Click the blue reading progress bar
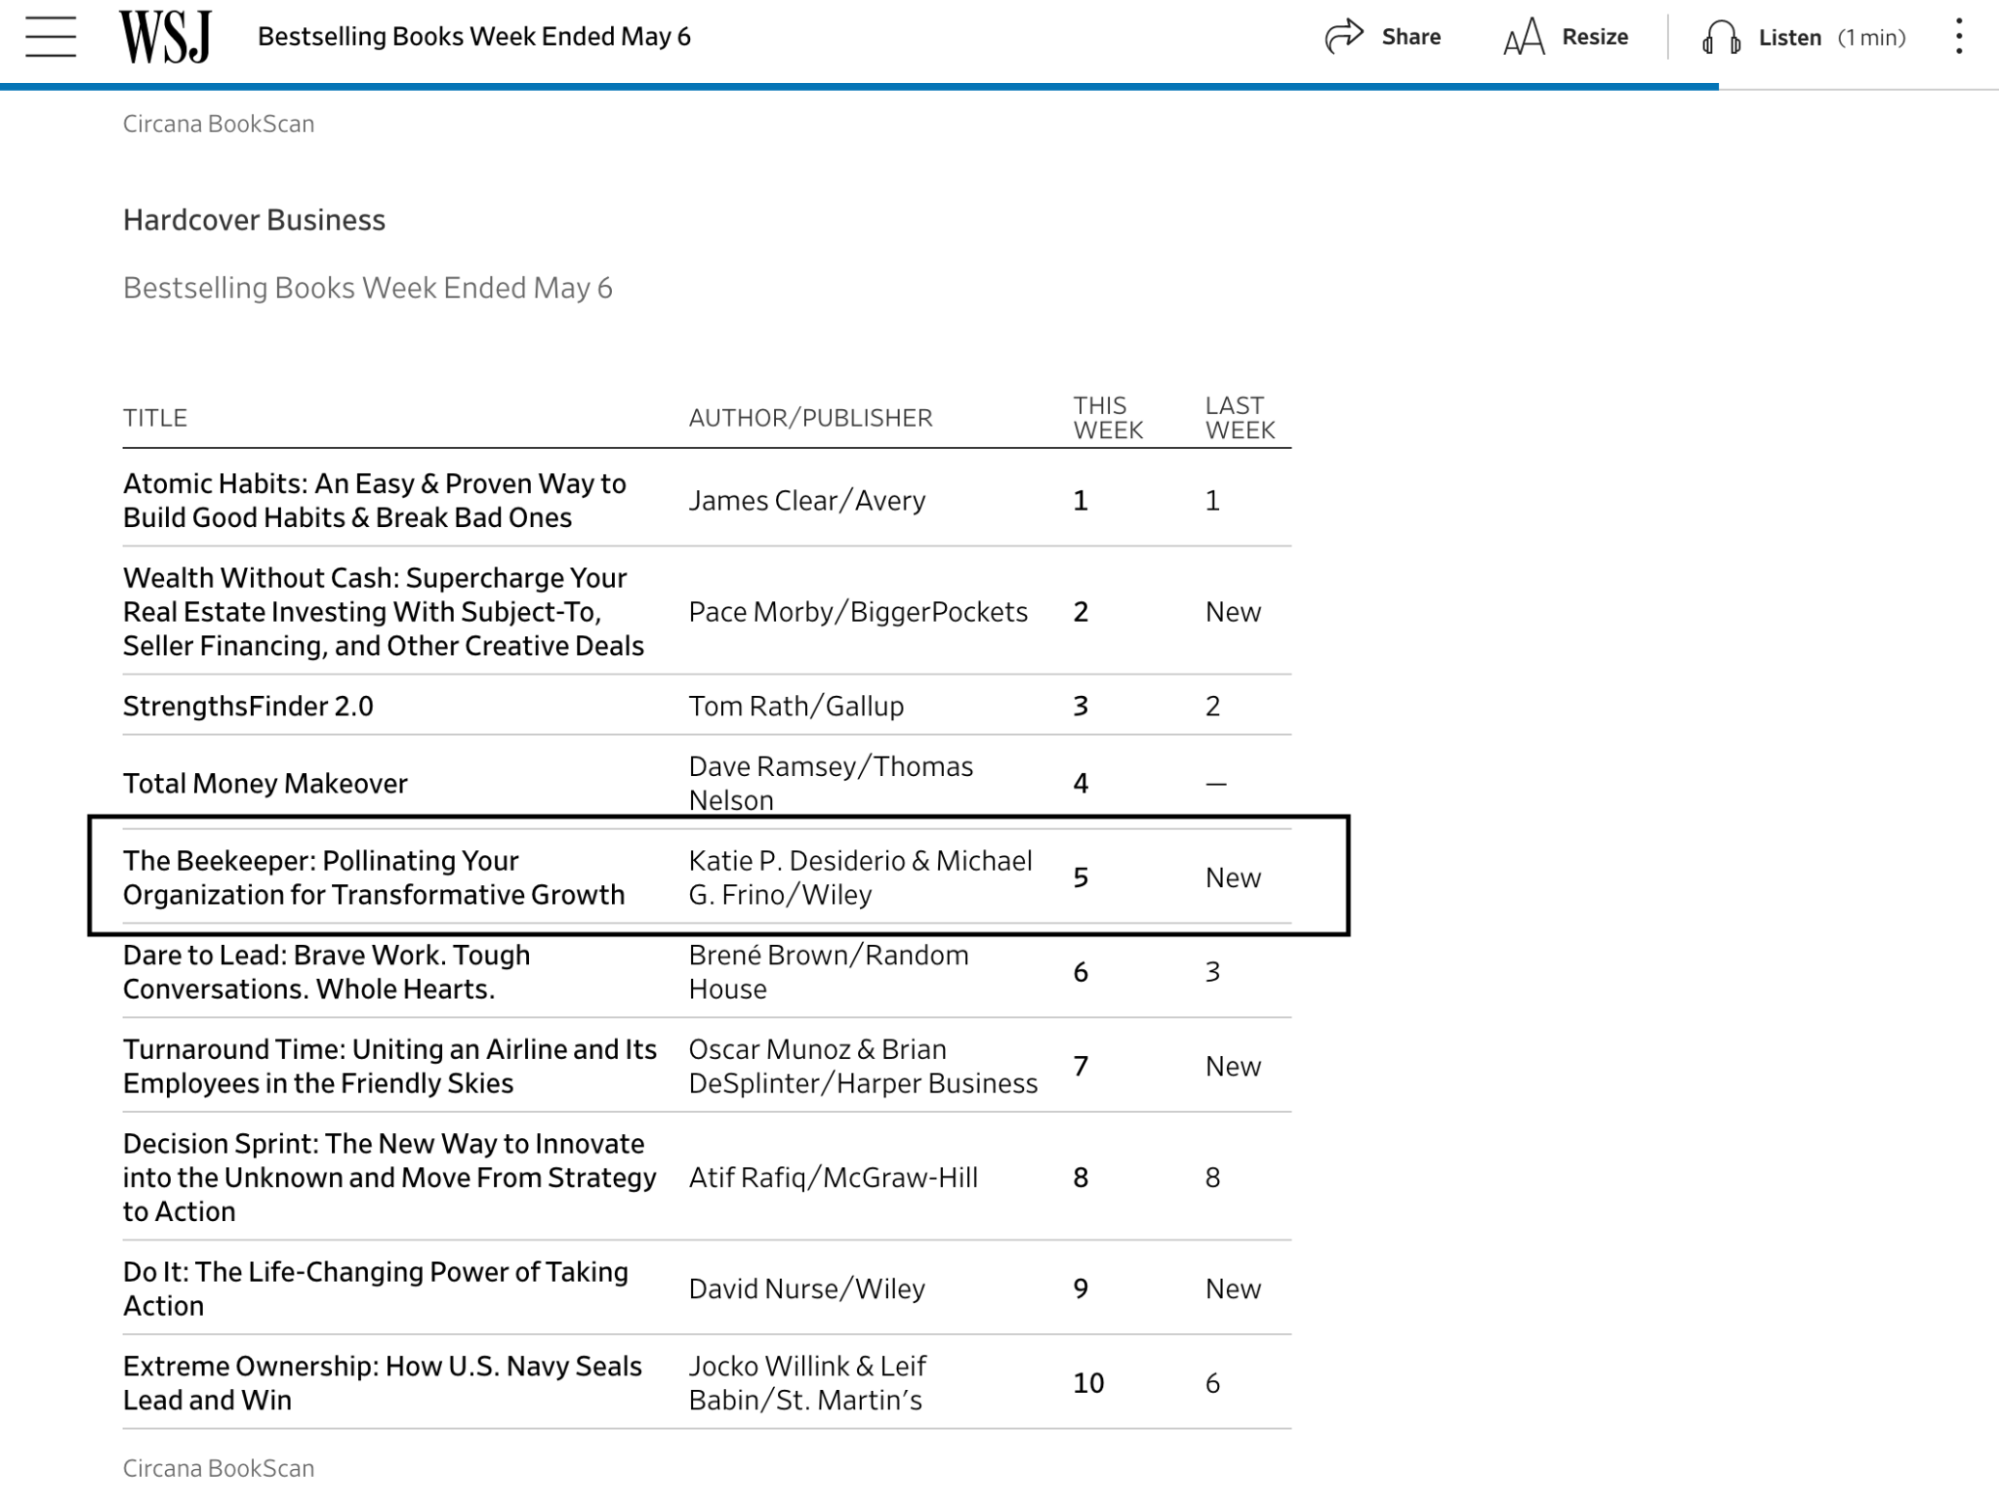Image resolution: width=1999 pixels, height=1510 pixels. pyautogui.click(x=860, y=87)
